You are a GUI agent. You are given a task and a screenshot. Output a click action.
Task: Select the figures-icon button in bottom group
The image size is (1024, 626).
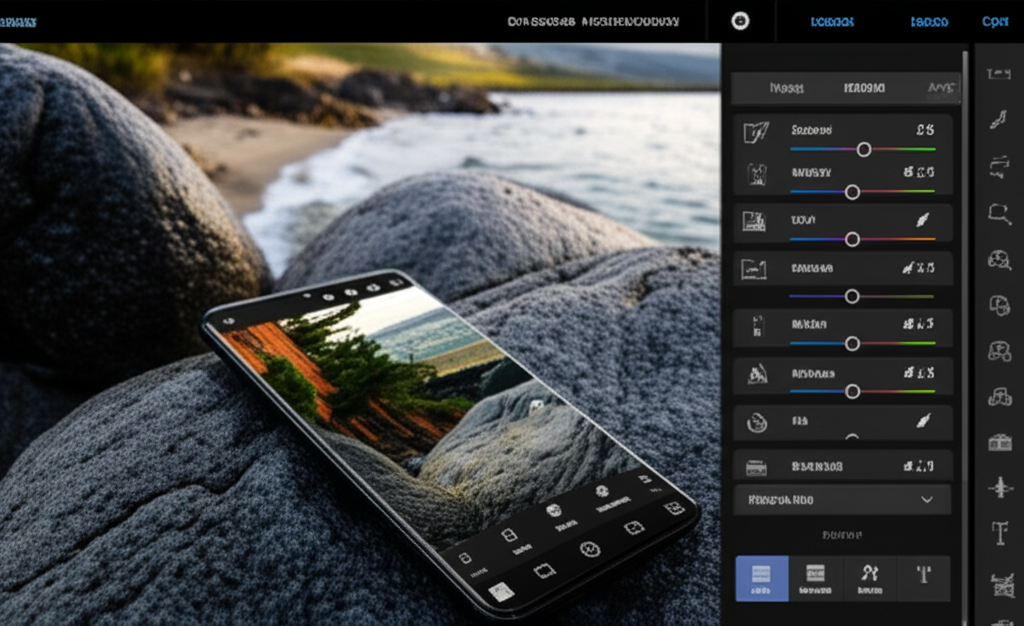(869, 578)
